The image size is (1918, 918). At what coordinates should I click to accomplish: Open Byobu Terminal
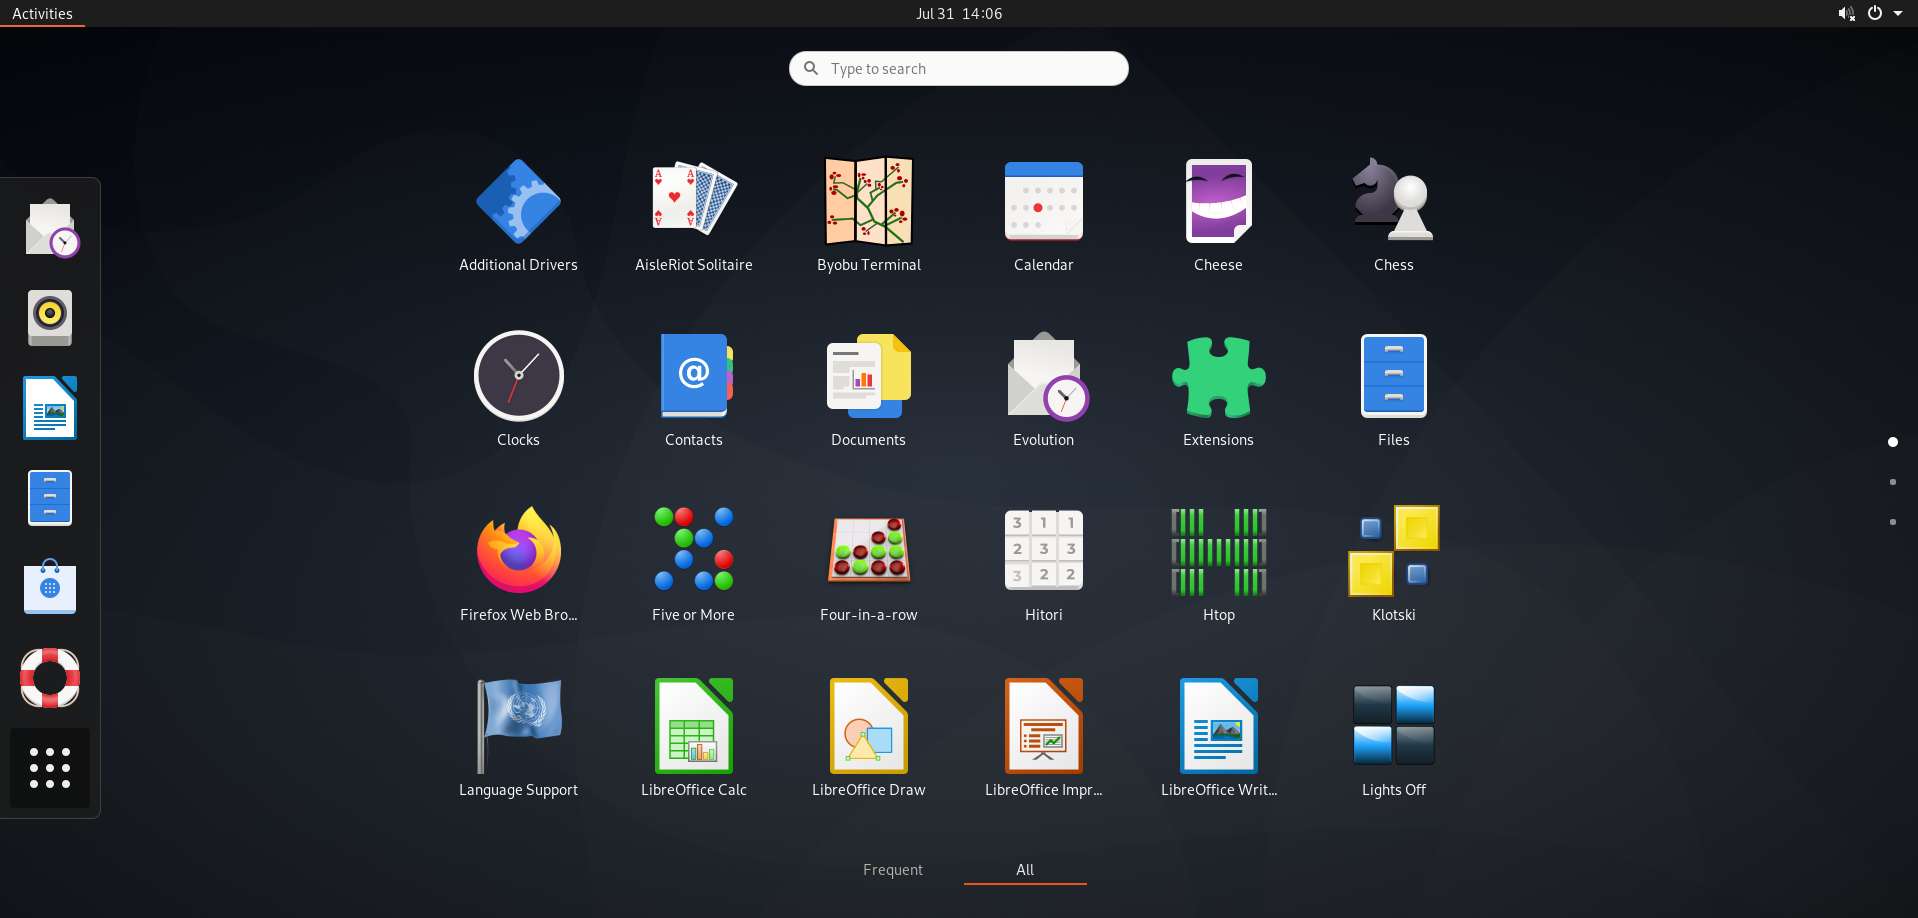(x=868, y=200)
